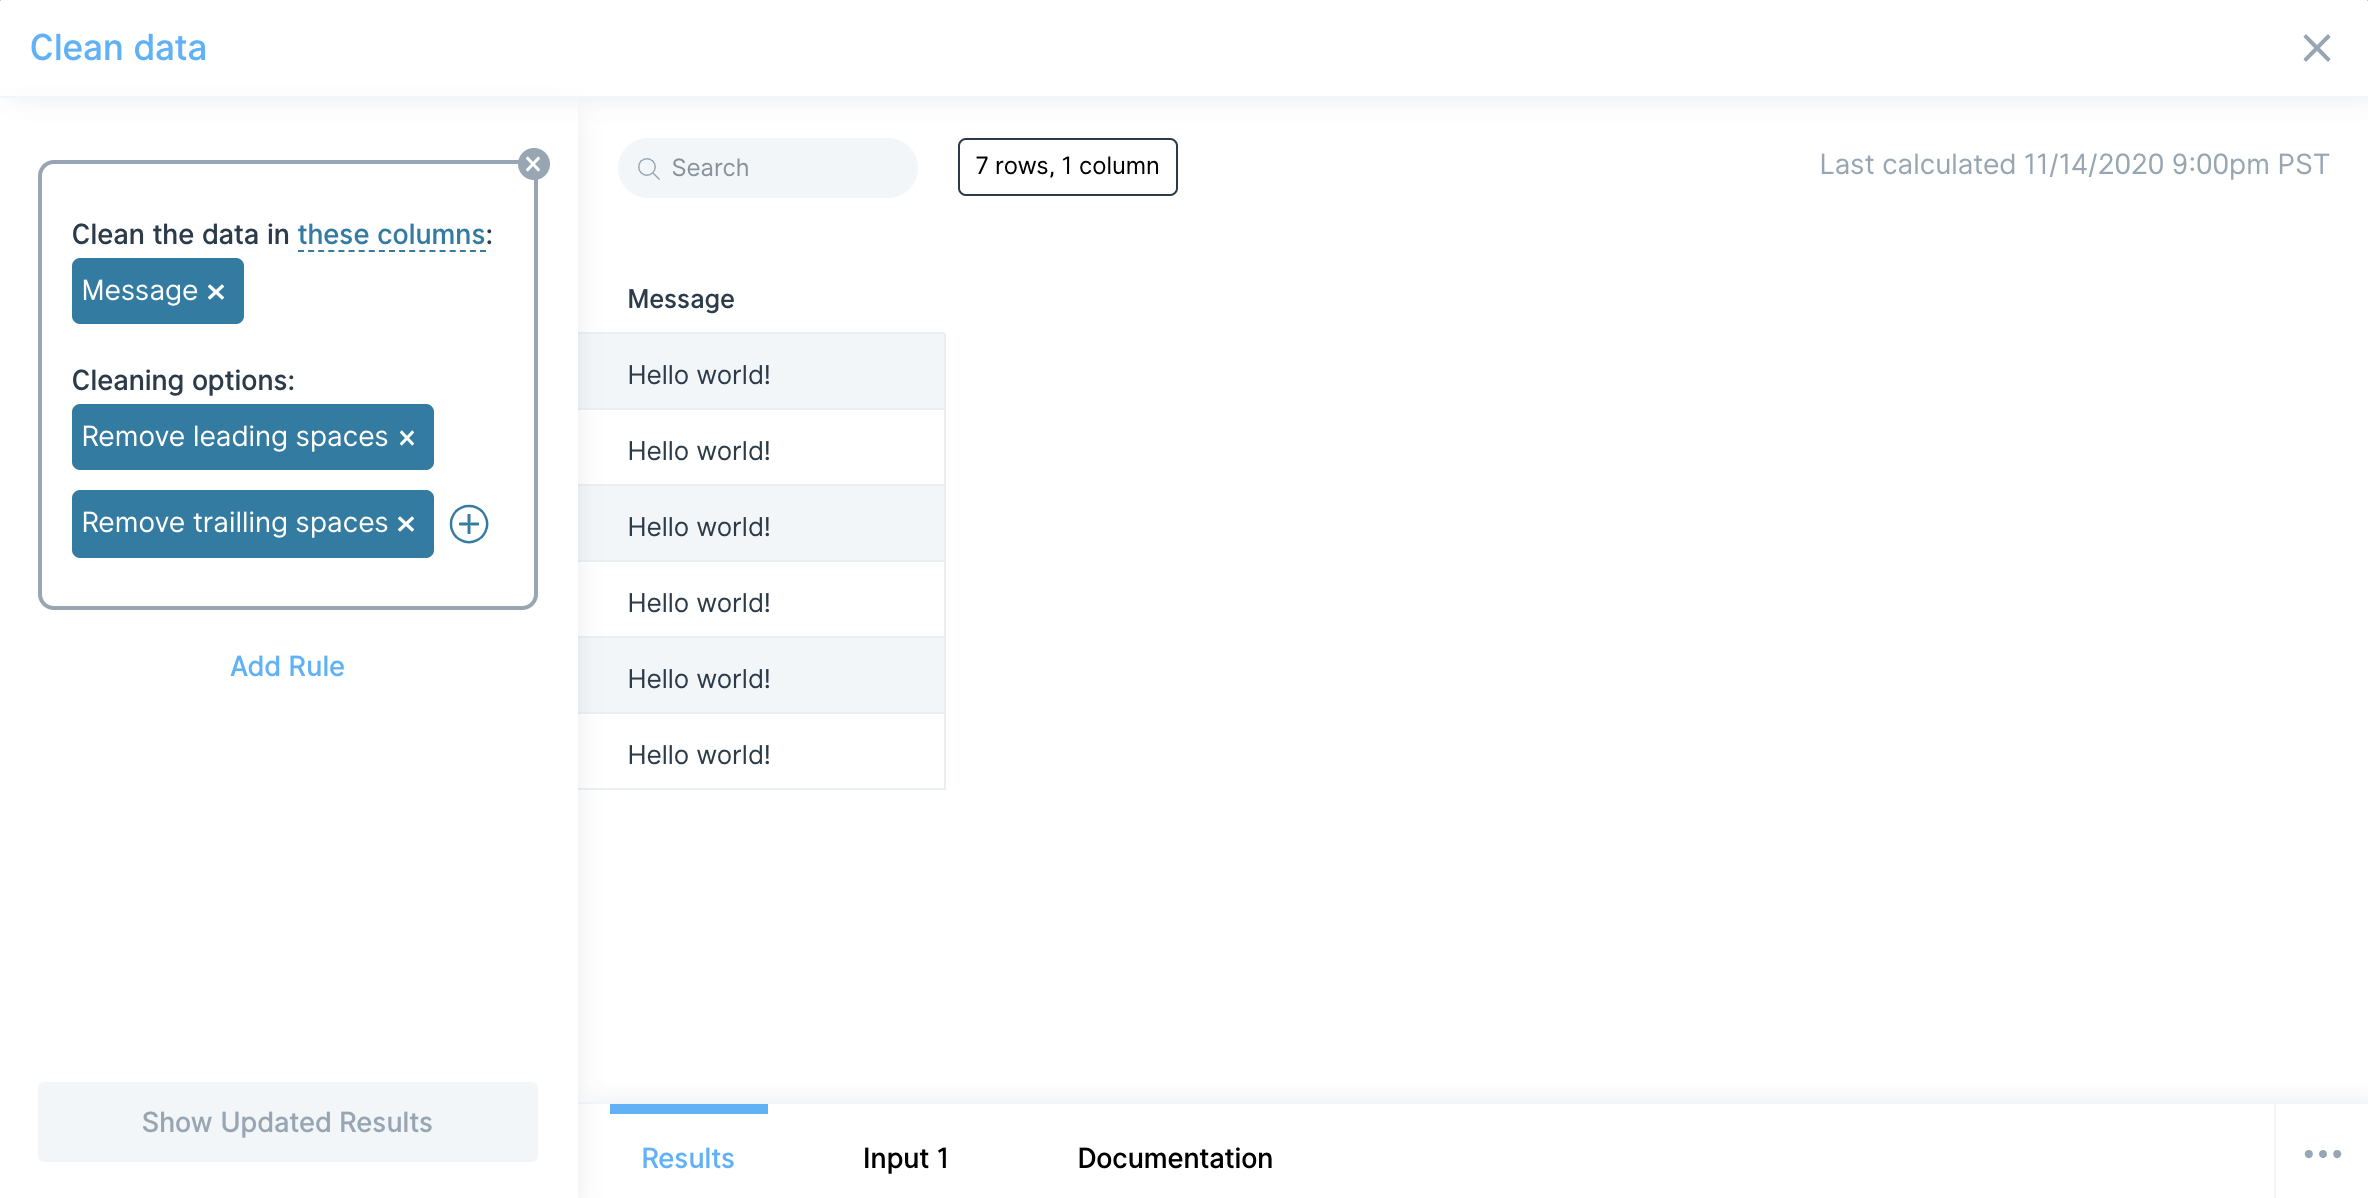Click the Last calculated timestamp text
Screen dimensions: 2368x1198
2074,165
